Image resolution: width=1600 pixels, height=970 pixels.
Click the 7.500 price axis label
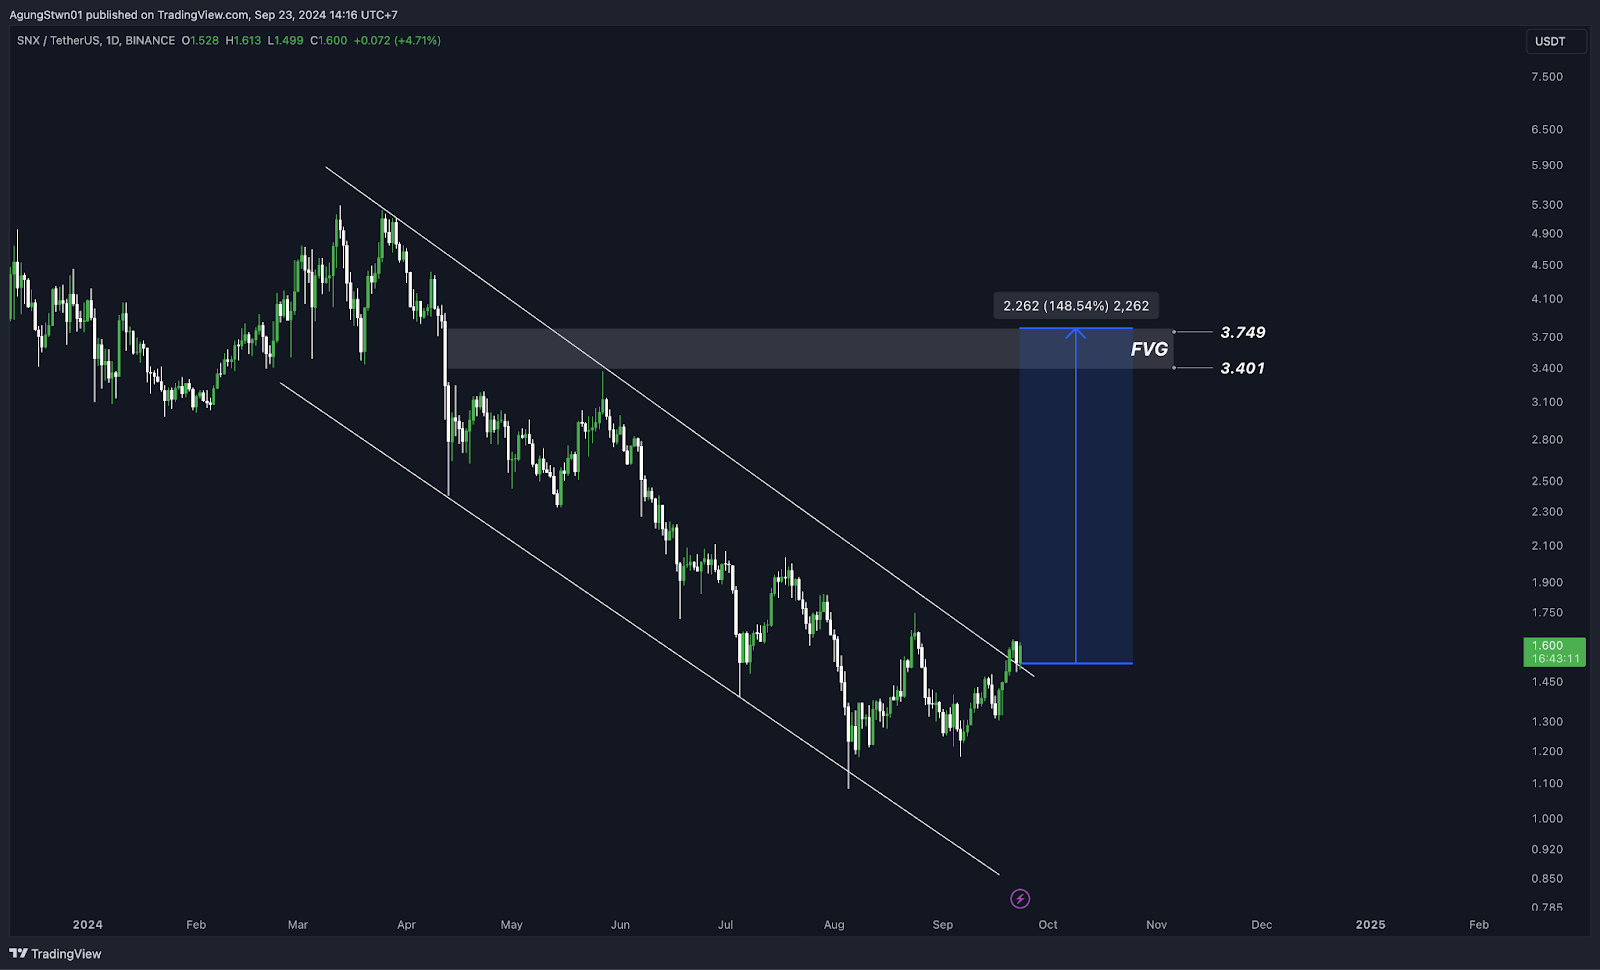tap(1546, 77)
